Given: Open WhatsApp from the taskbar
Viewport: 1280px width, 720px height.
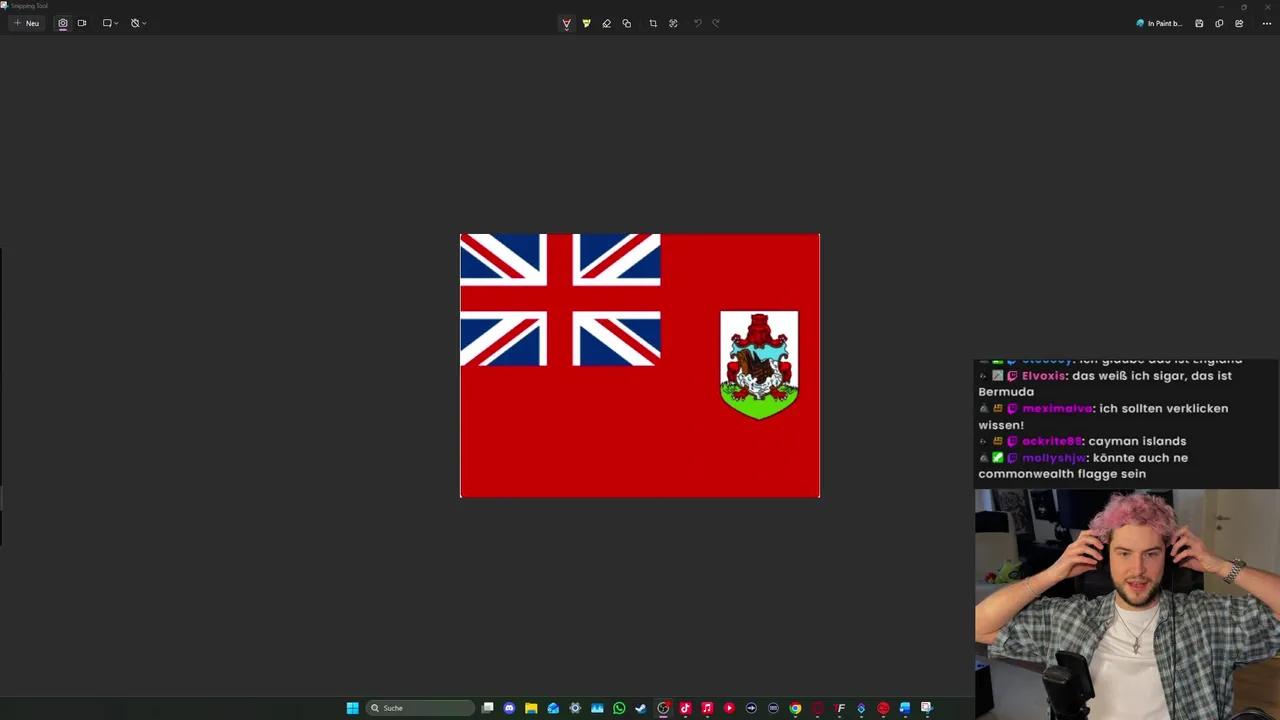Looking at the screenshot, I should point(619,708).
